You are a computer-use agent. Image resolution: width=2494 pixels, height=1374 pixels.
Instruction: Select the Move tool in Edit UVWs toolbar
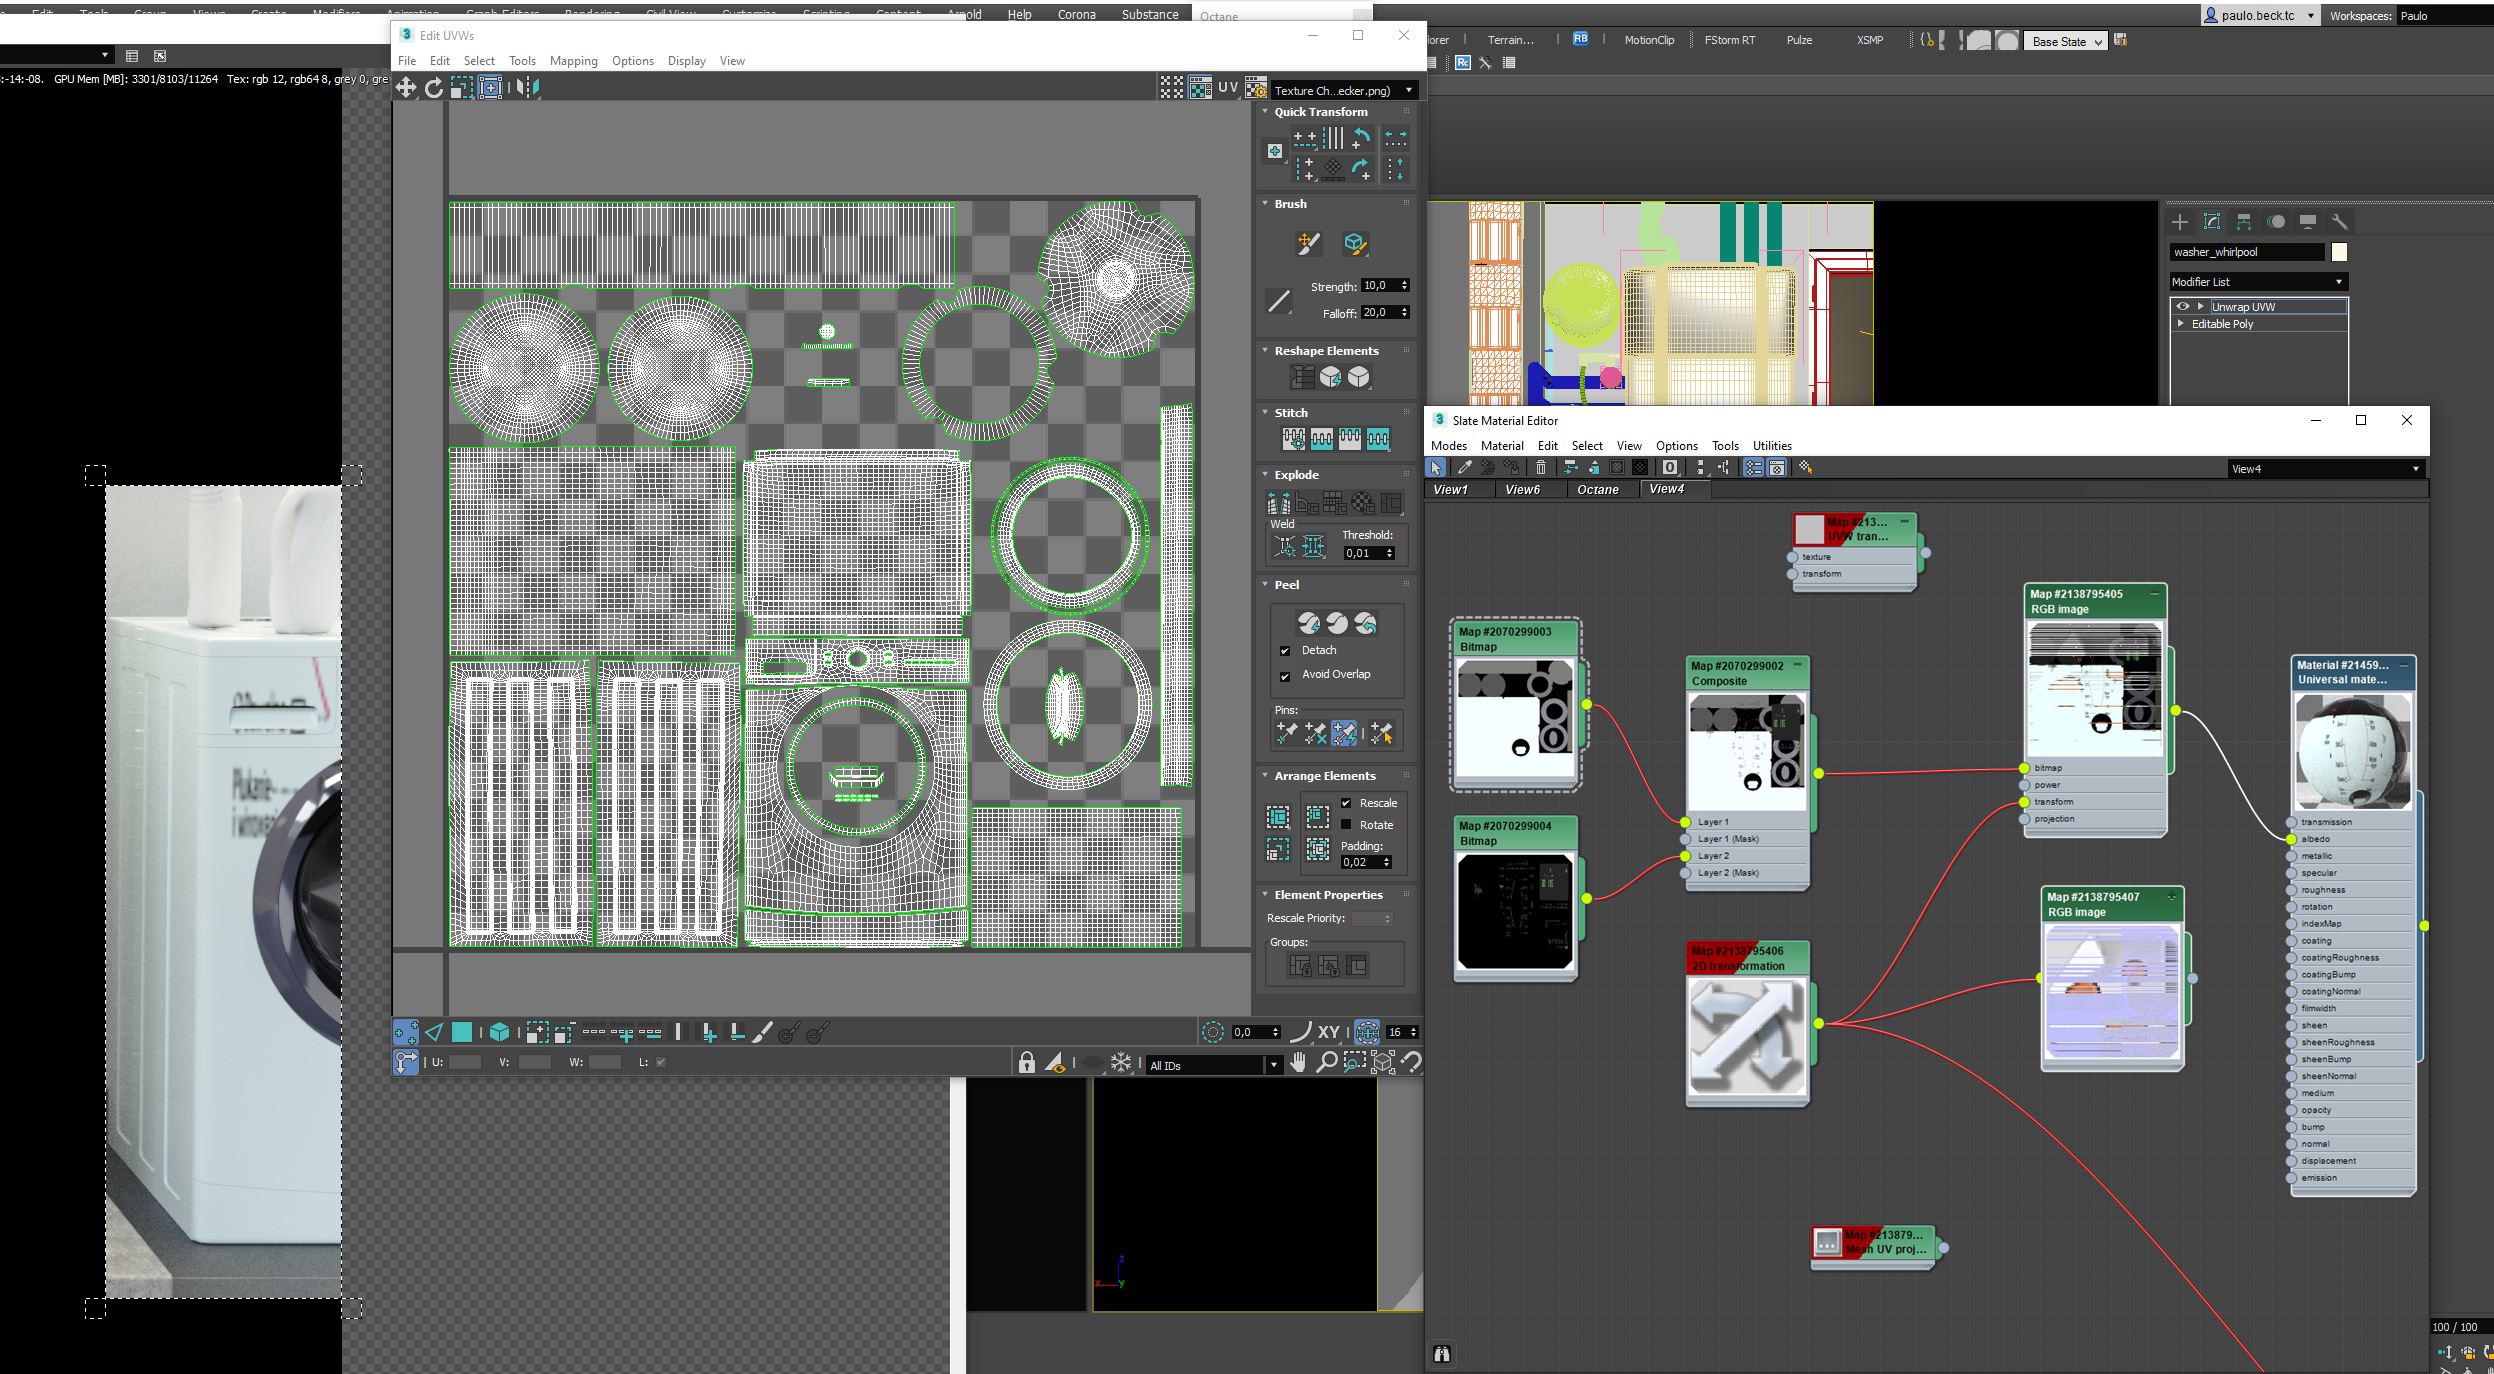point(406,88)
